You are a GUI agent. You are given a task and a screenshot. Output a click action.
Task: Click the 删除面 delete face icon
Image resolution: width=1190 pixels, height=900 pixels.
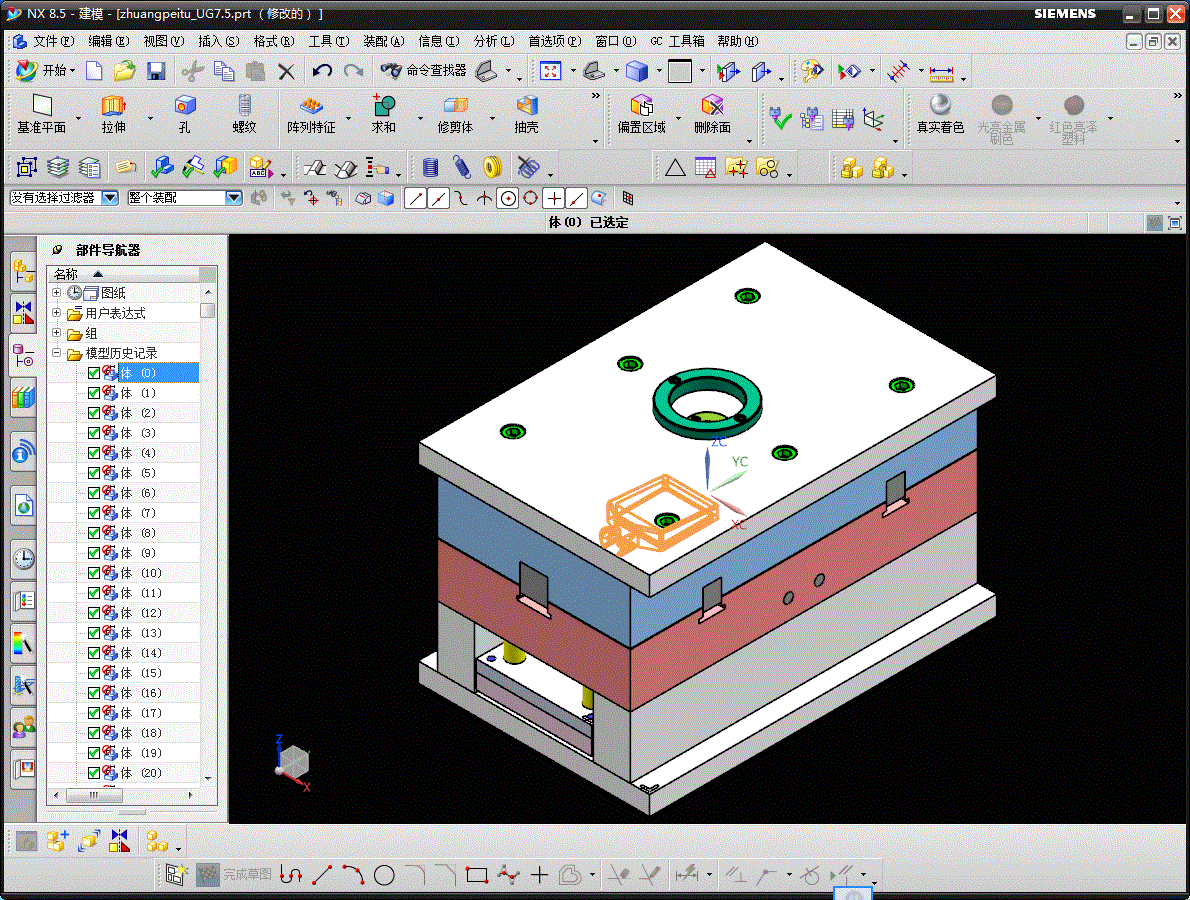tap(712, 105)
